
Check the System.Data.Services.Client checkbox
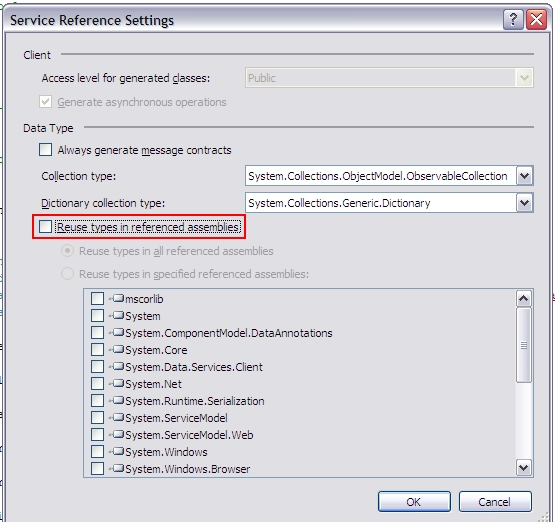click(97, 366)
